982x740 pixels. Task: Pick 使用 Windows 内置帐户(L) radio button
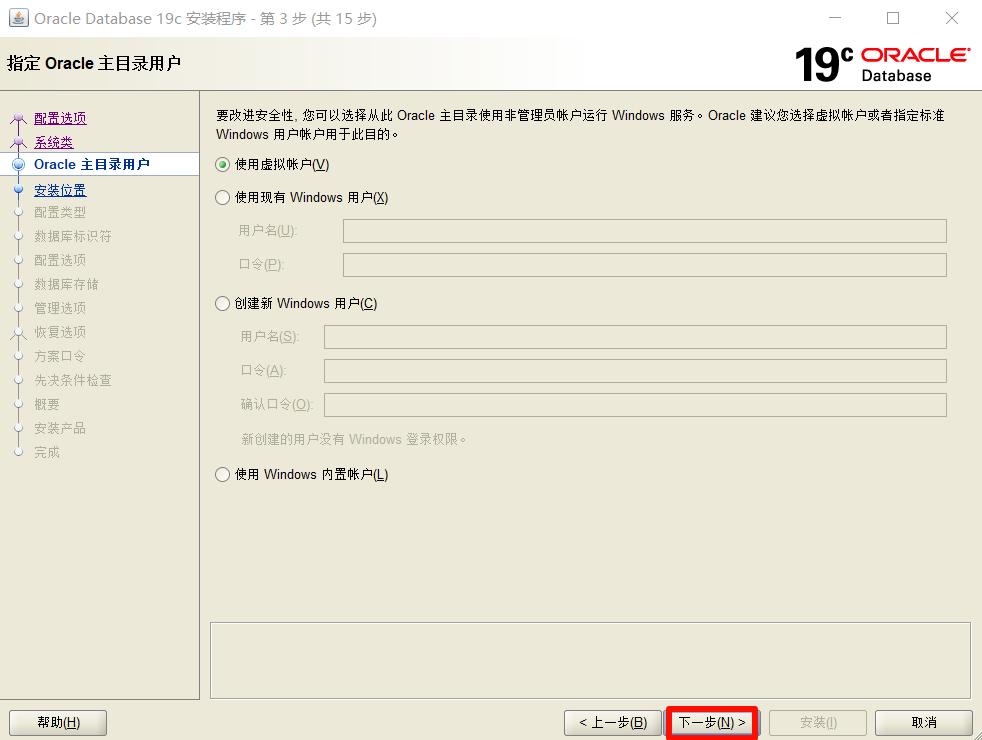pyautogui.click(x=222, y=475)
